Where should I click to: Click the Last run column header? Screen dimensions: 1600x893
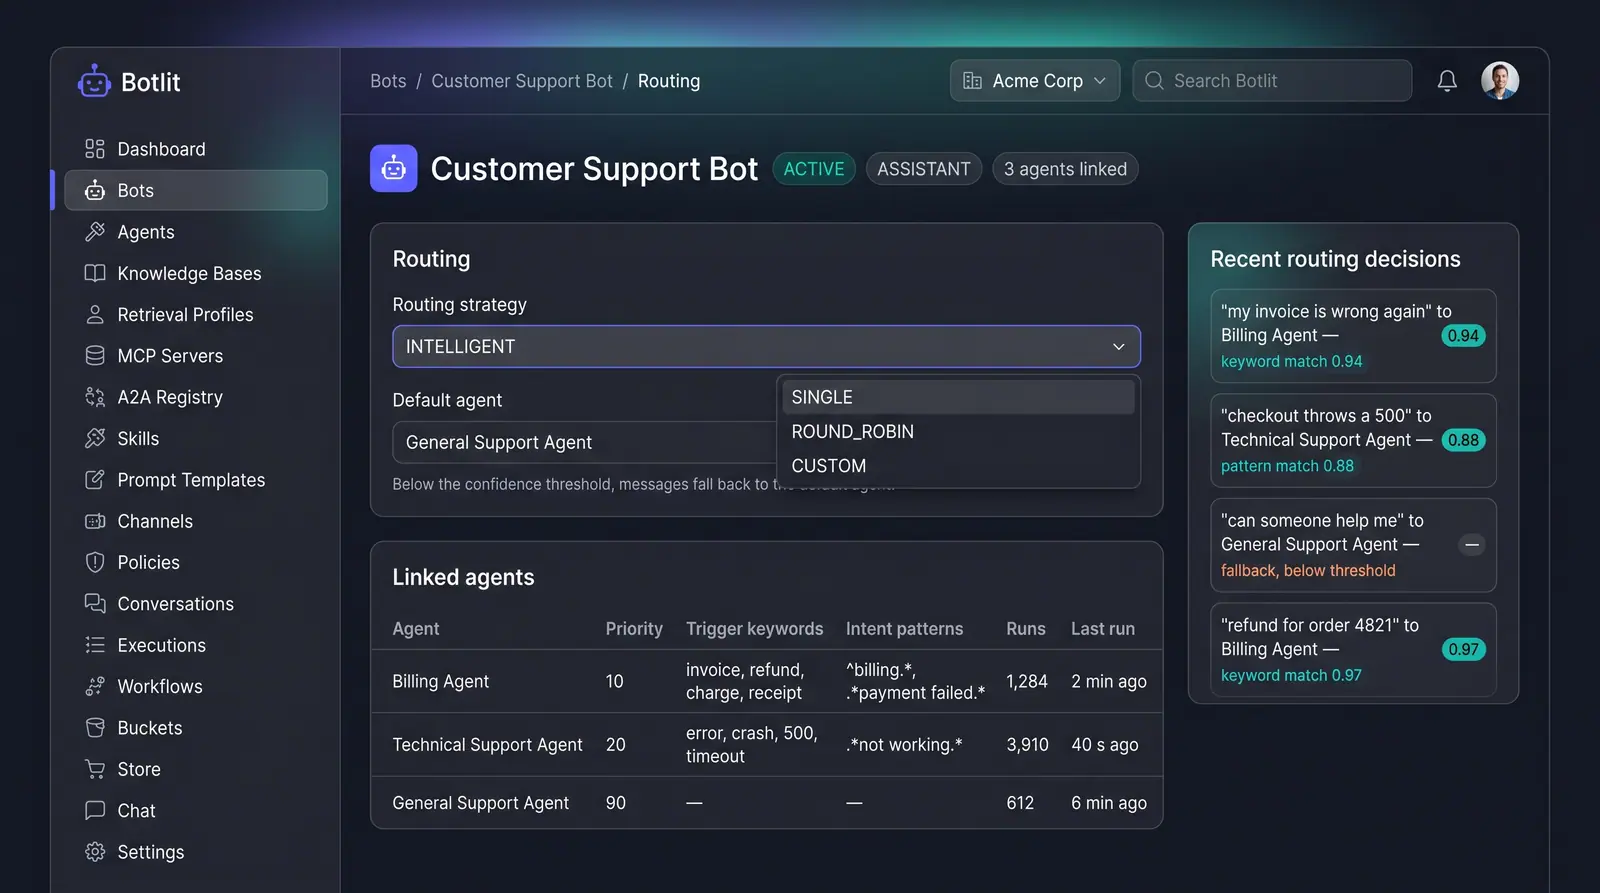[x=1103, y=629]
